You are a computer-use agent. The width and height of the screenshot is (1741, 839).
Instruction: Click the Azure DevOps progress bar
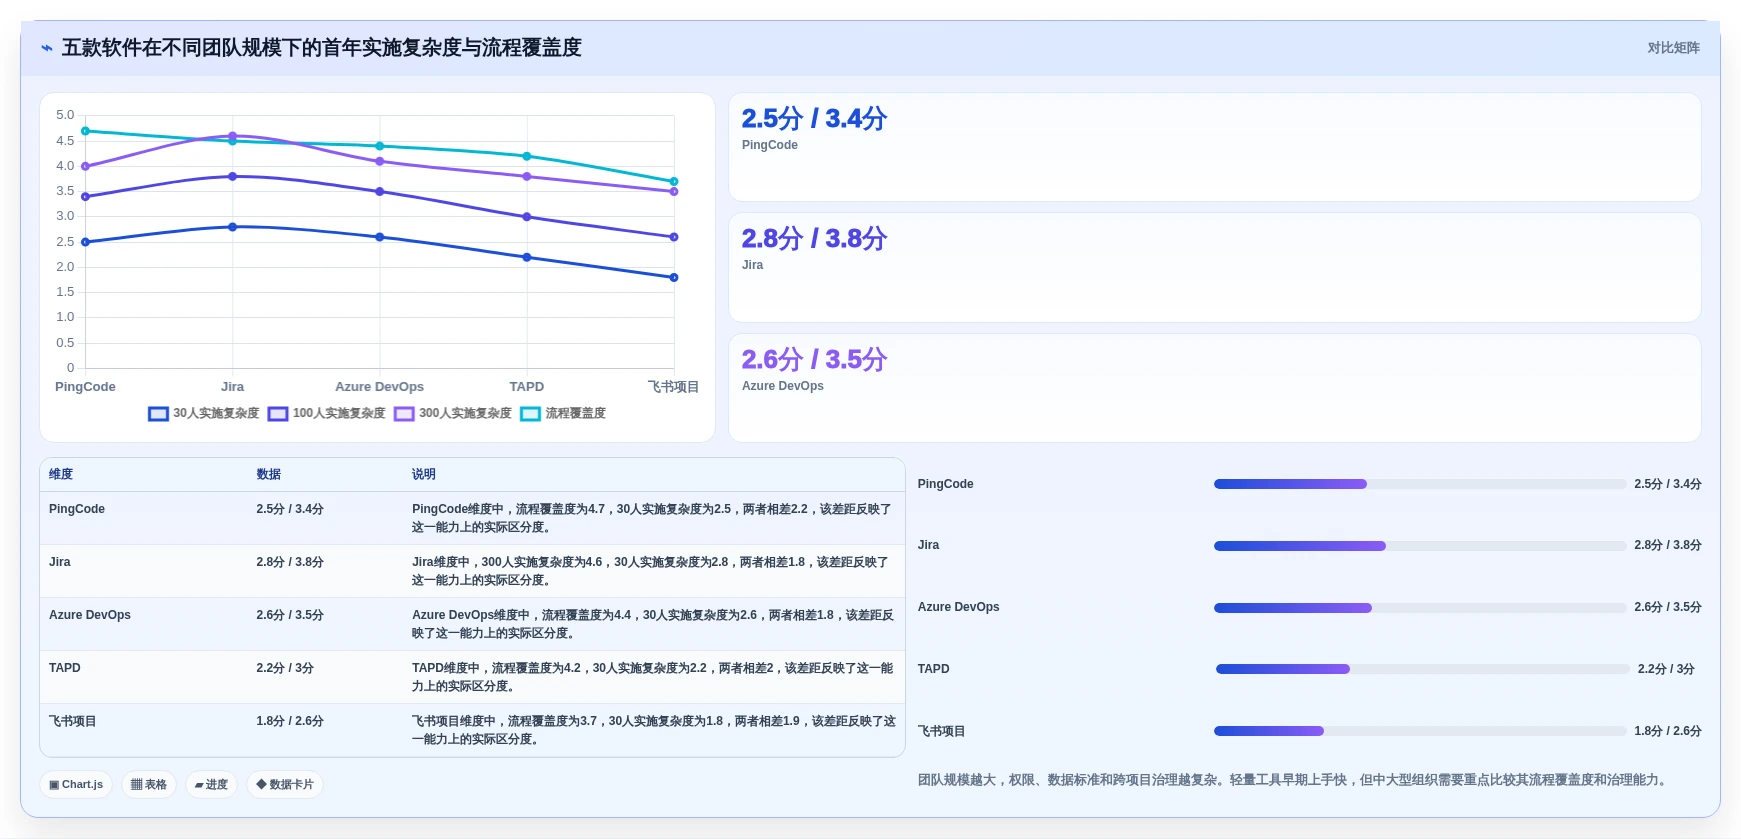(1420, 608)
